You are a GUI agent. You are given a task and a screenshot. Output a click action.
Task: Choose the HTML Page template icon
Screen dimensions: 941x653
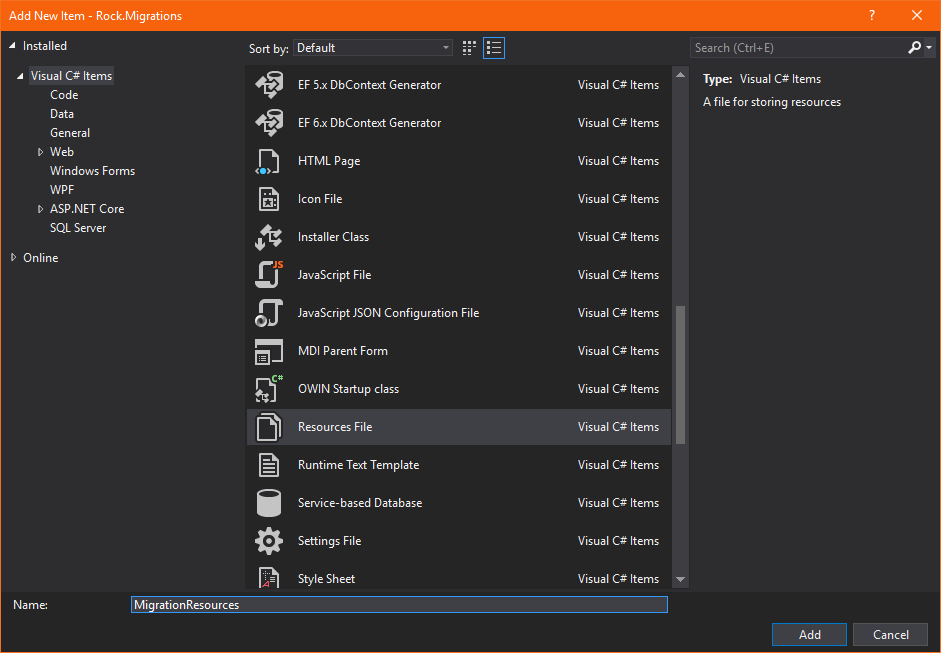(x=268, y=161)
